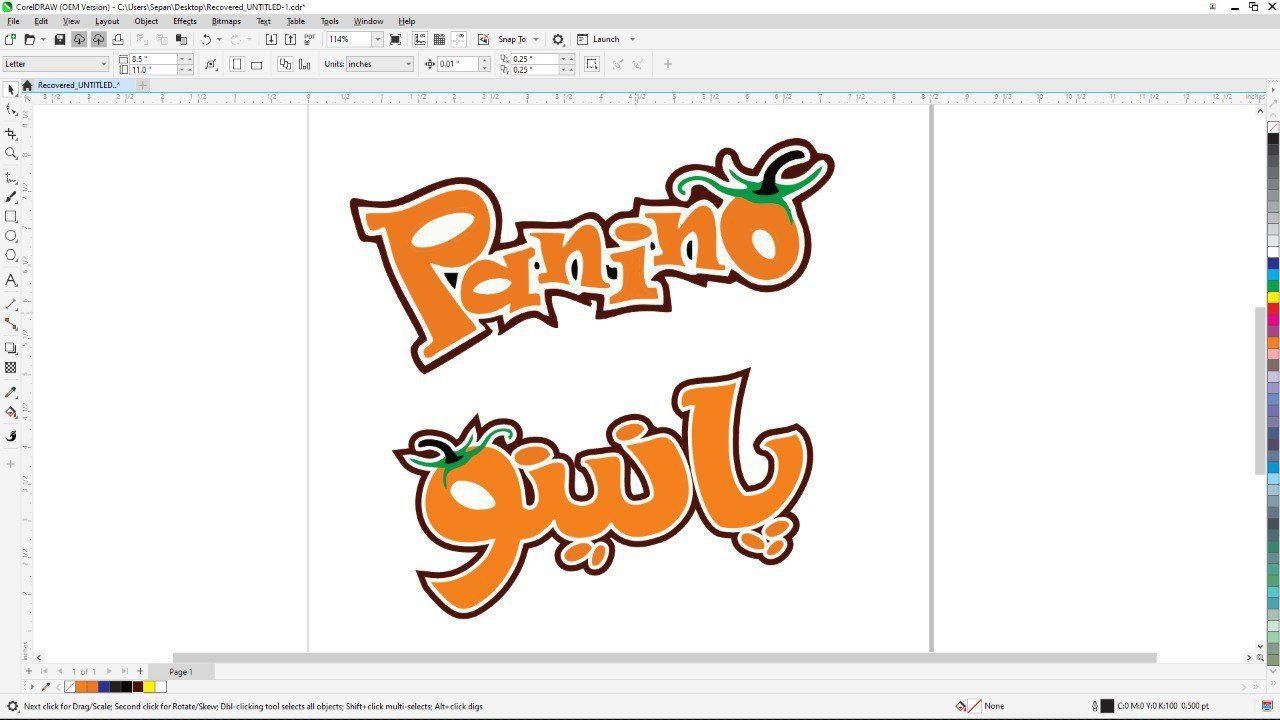Open the Bitmaps menu
This screenshot has height=720, width=1280.
pos(226,21)
